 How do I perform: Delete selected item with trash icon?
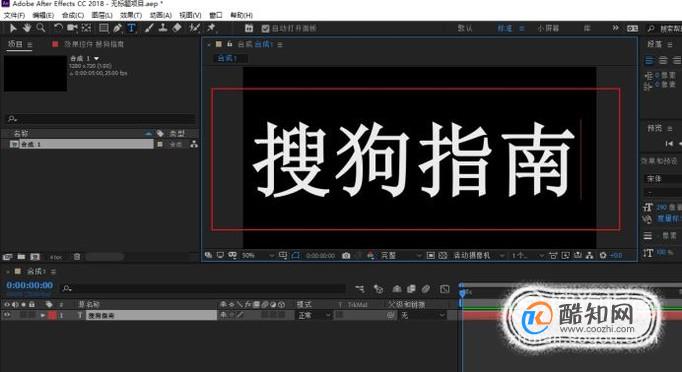click(77, 257)
